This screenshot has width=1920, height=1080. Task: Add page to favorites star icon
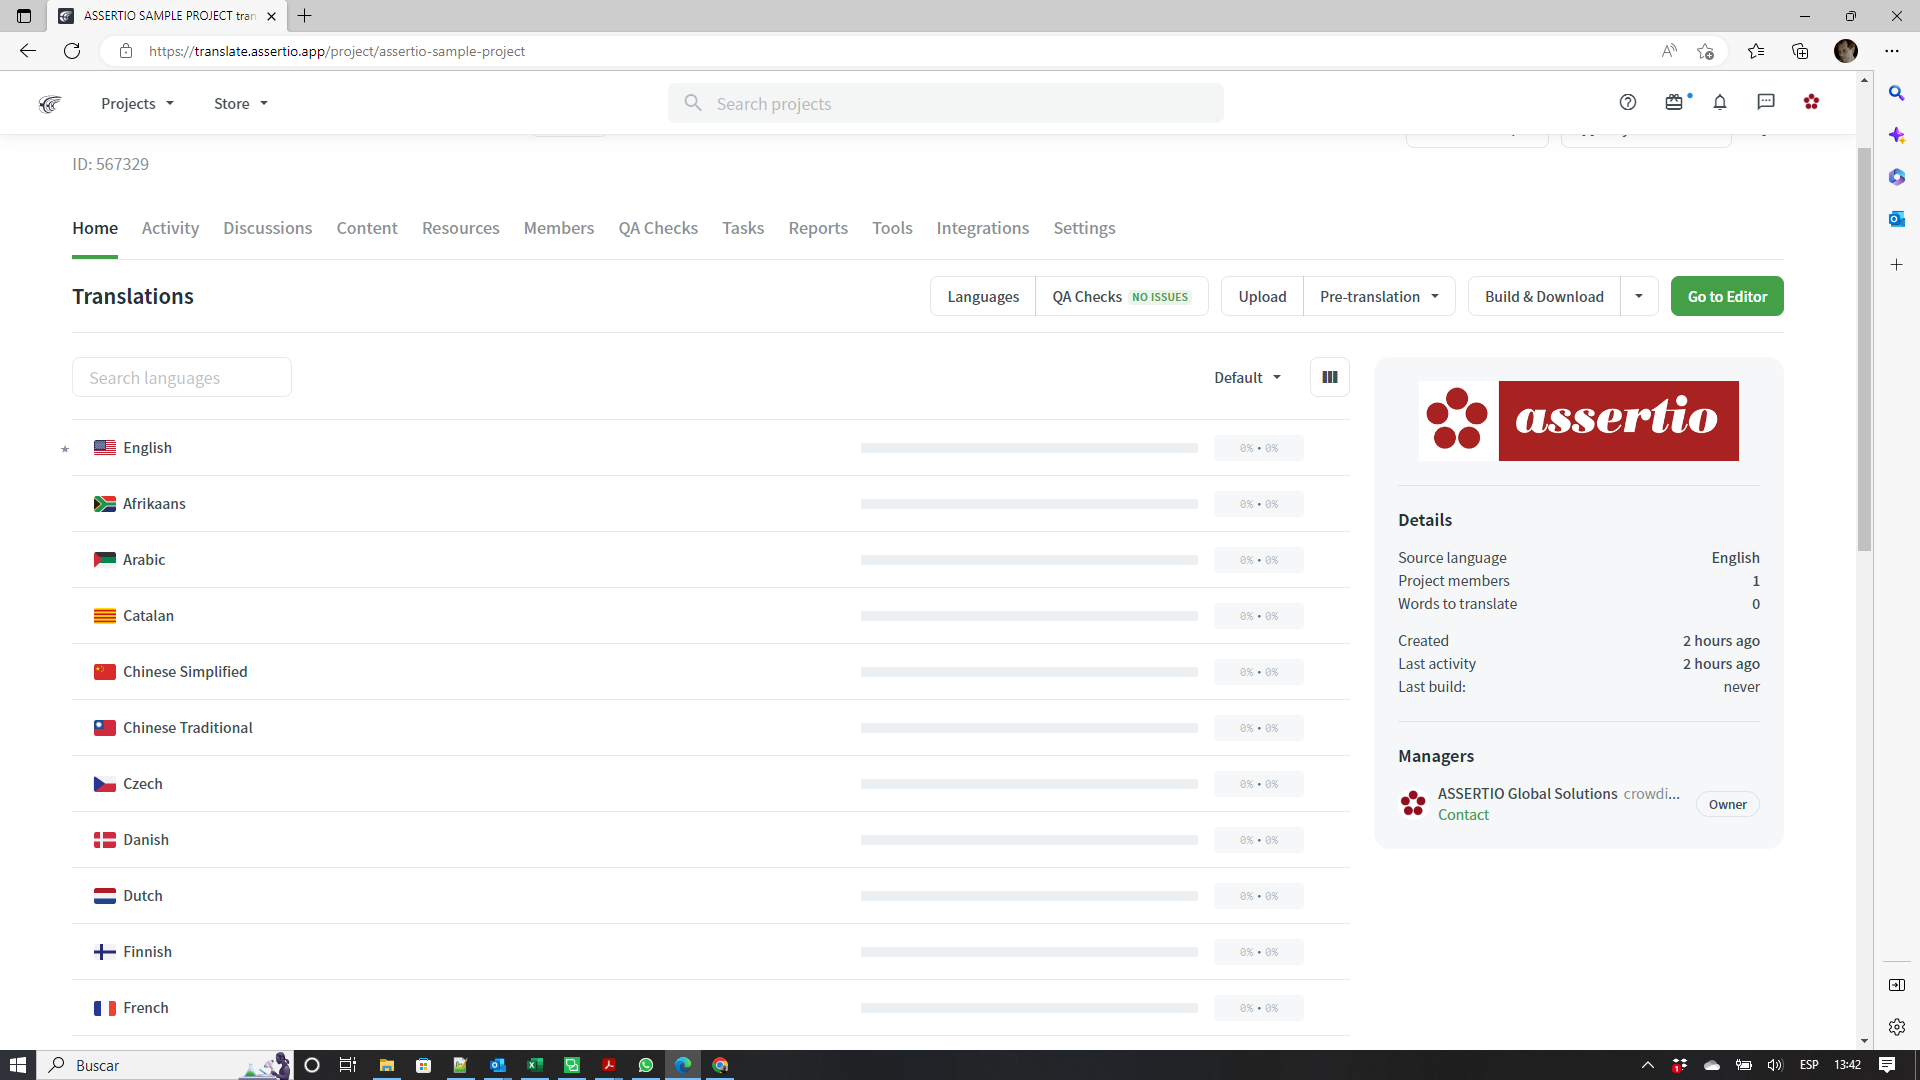pyautogui.click(x=1705, y=51)
